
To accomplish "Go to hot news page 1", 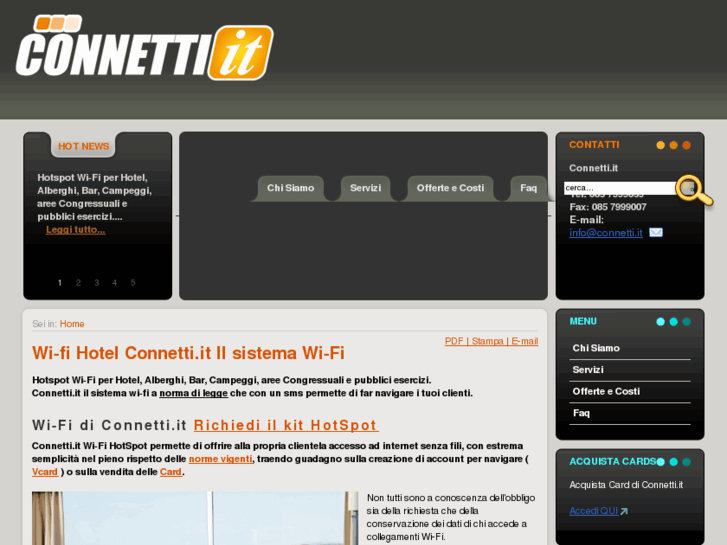I will coord(60,282).
